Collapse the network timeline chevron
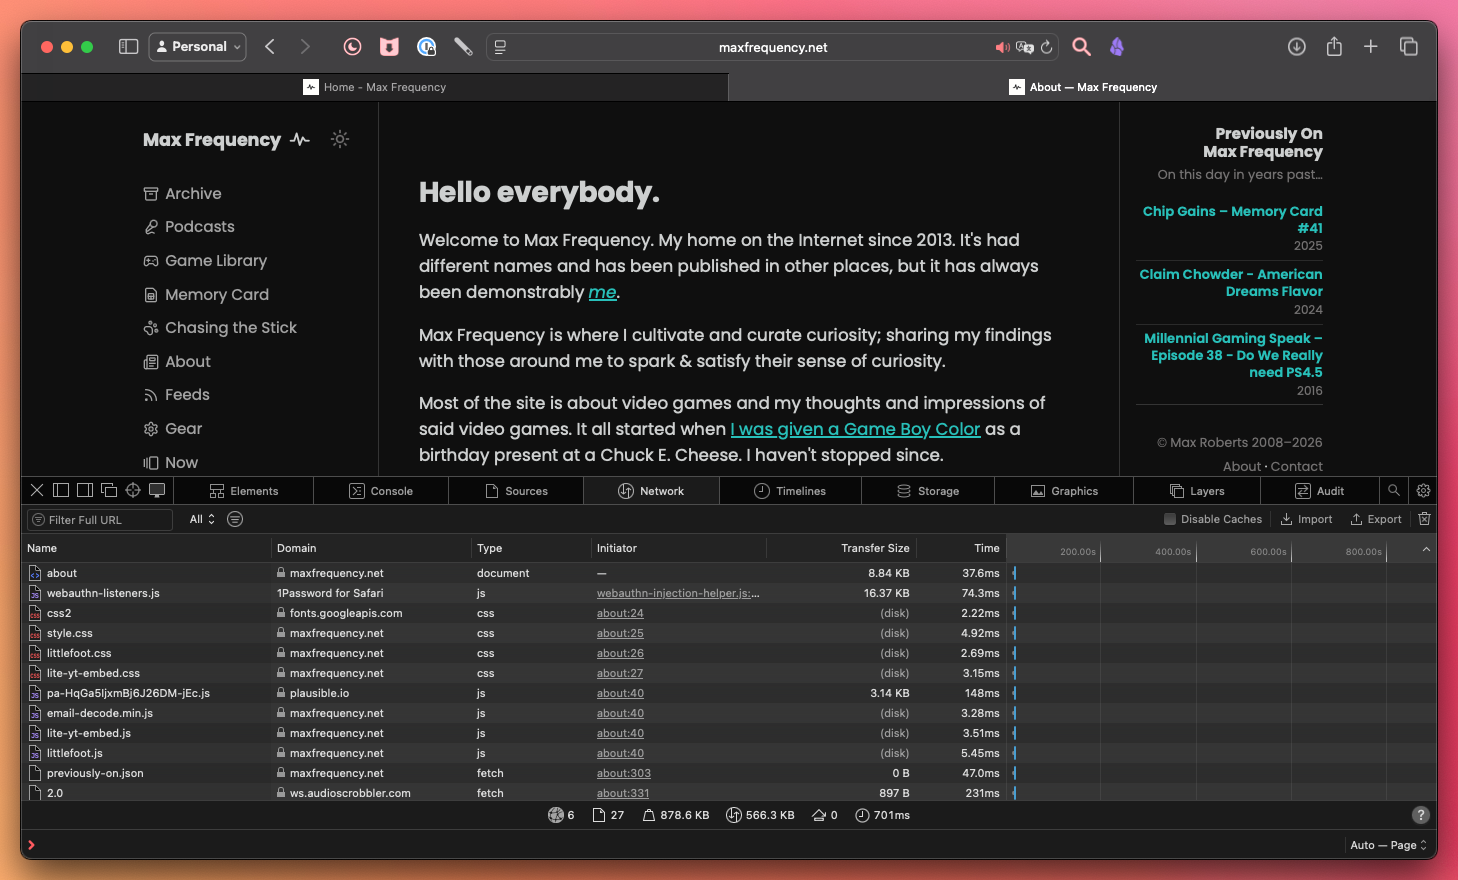1458x880 pixels. coord(1426,549)
